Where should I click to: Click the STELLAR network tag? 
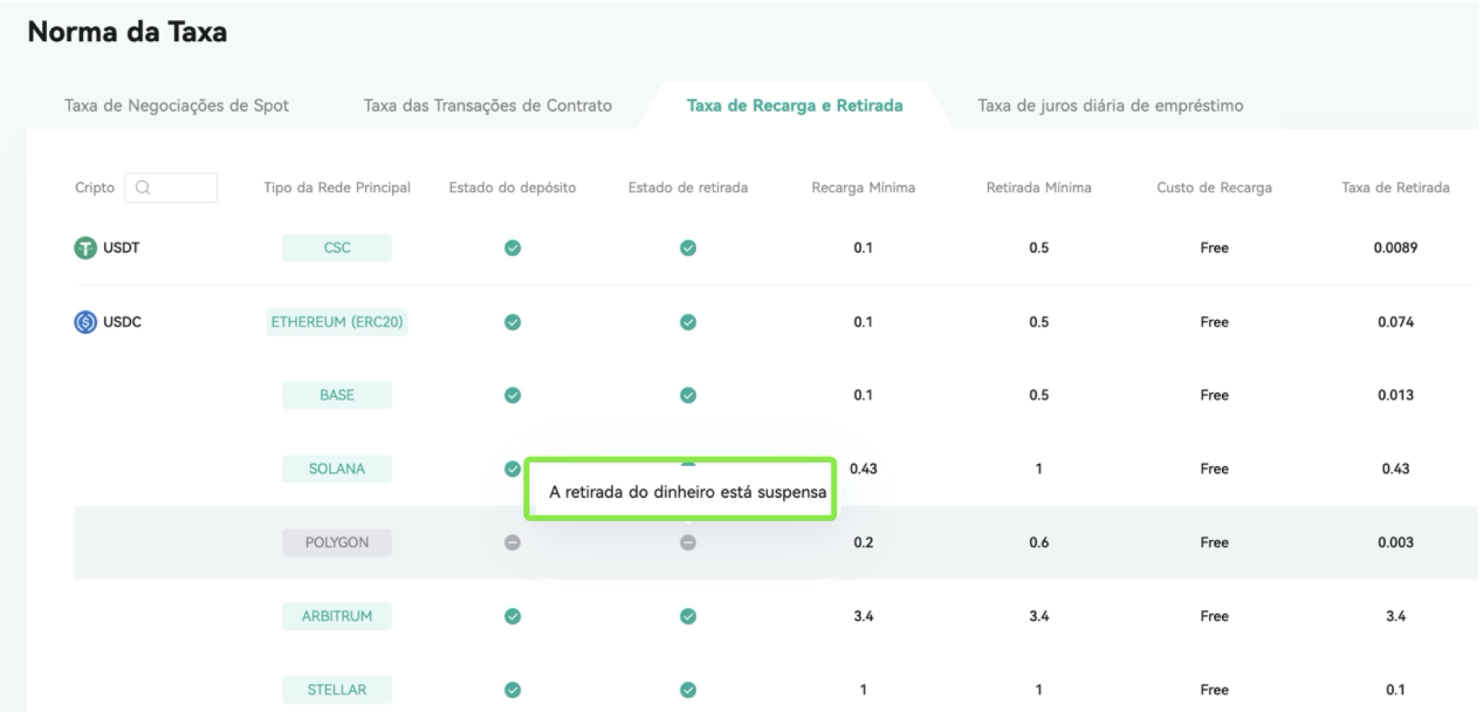pos(337,689)
